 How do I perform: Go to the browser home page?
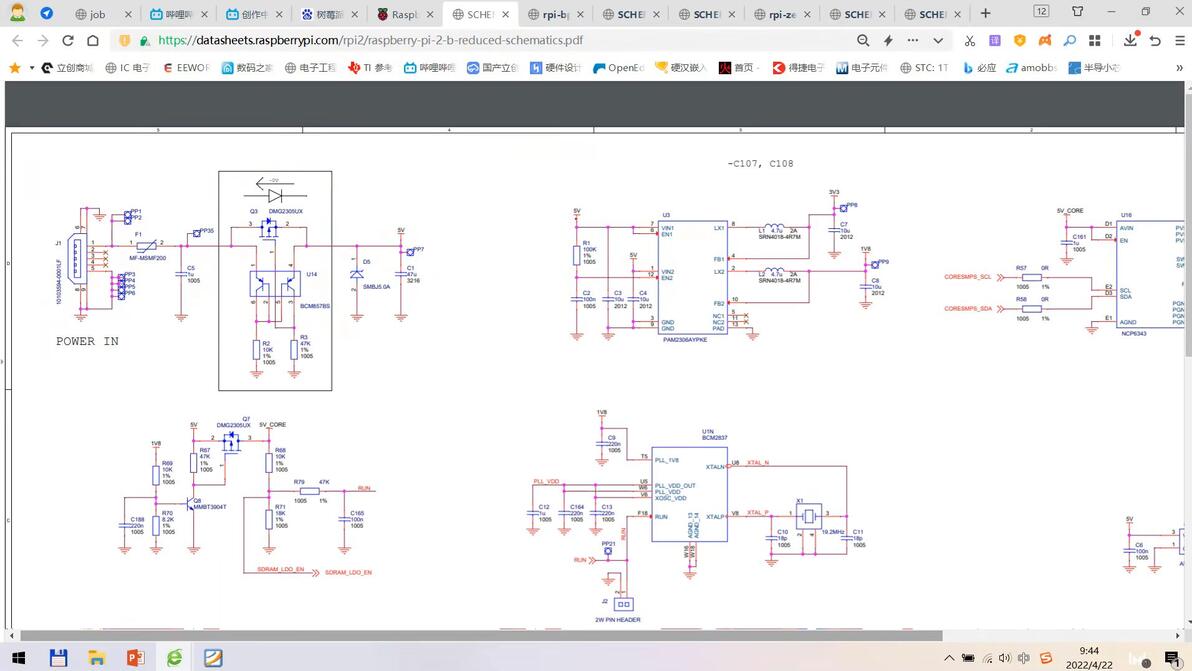point(92,41)
